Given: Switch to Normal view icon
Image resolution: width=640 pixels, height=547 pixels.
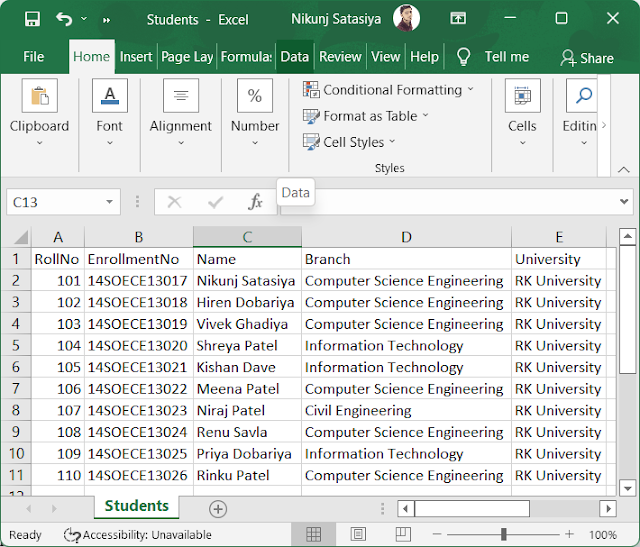Looking at the screenshot, I should coord(313,534).
